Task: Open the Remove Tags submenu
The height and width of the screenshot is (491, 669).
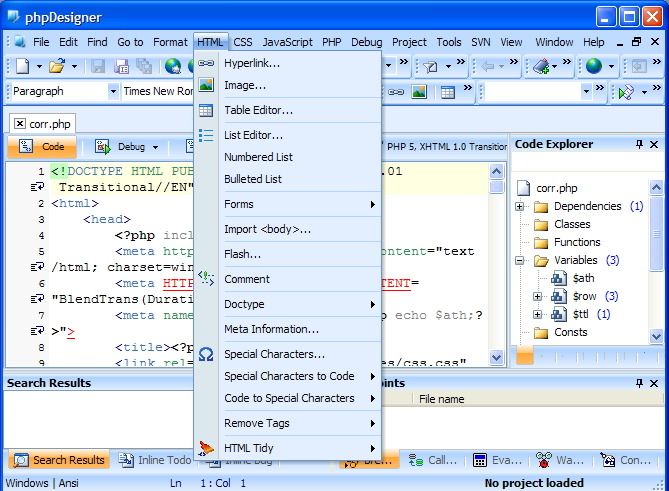Action: point(288,423)
